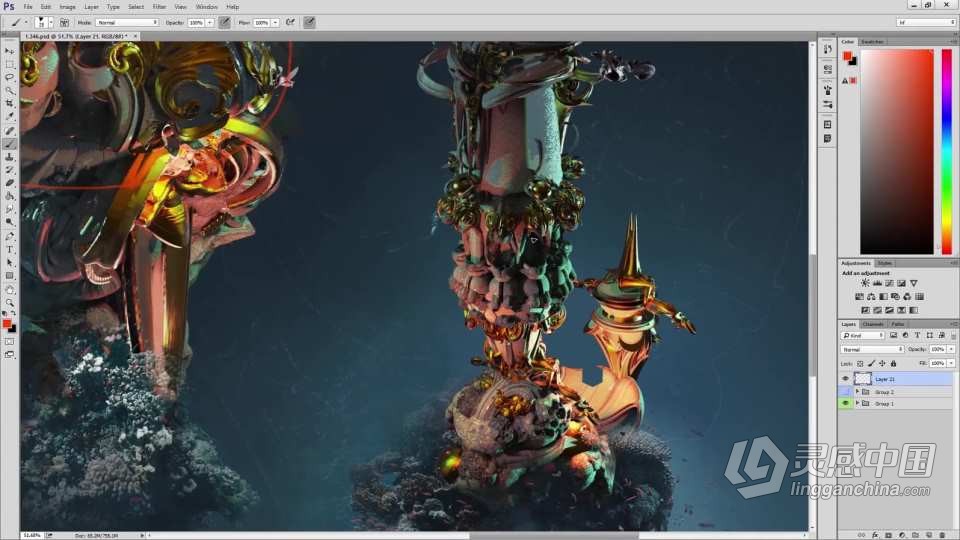Switch to the Styles tab
The image size is (960, 540).
tap(885, 263)
